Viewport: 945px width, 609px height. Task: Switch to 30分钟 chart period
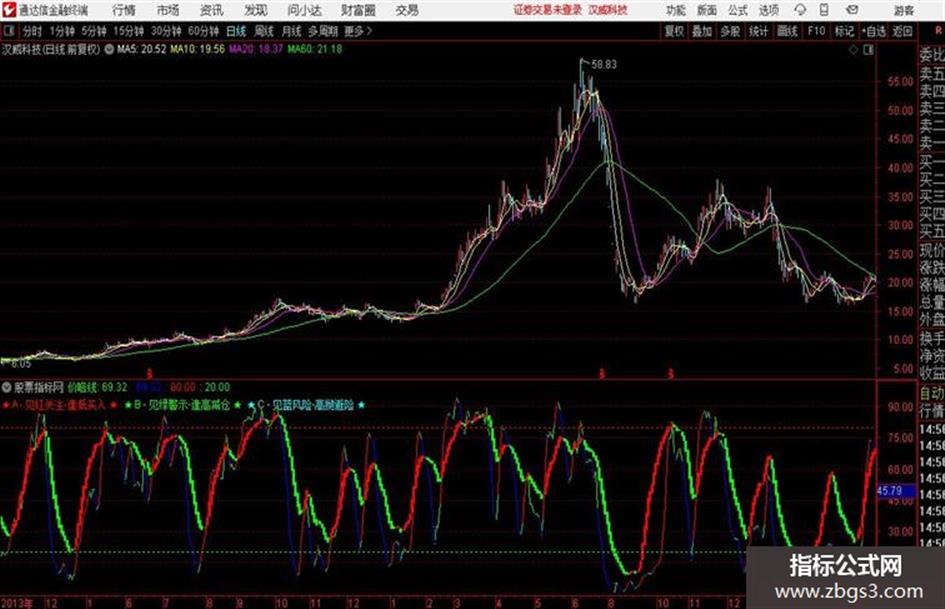click(x=166, y=31)
